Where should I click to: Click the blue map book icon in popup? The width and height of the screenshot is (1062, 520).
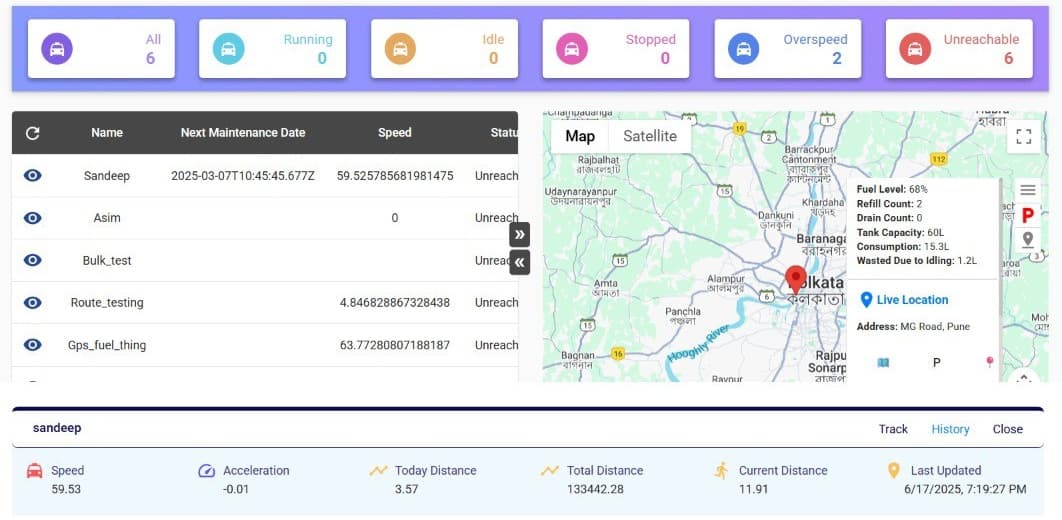883,362
